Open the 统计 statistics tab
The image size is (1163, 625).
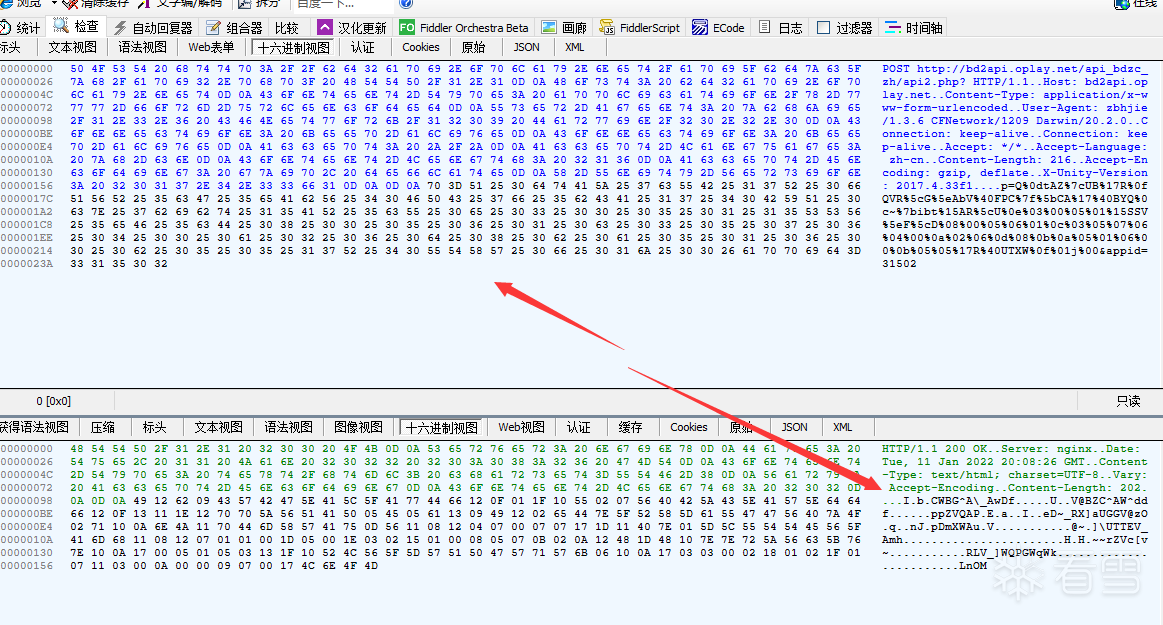22,28
